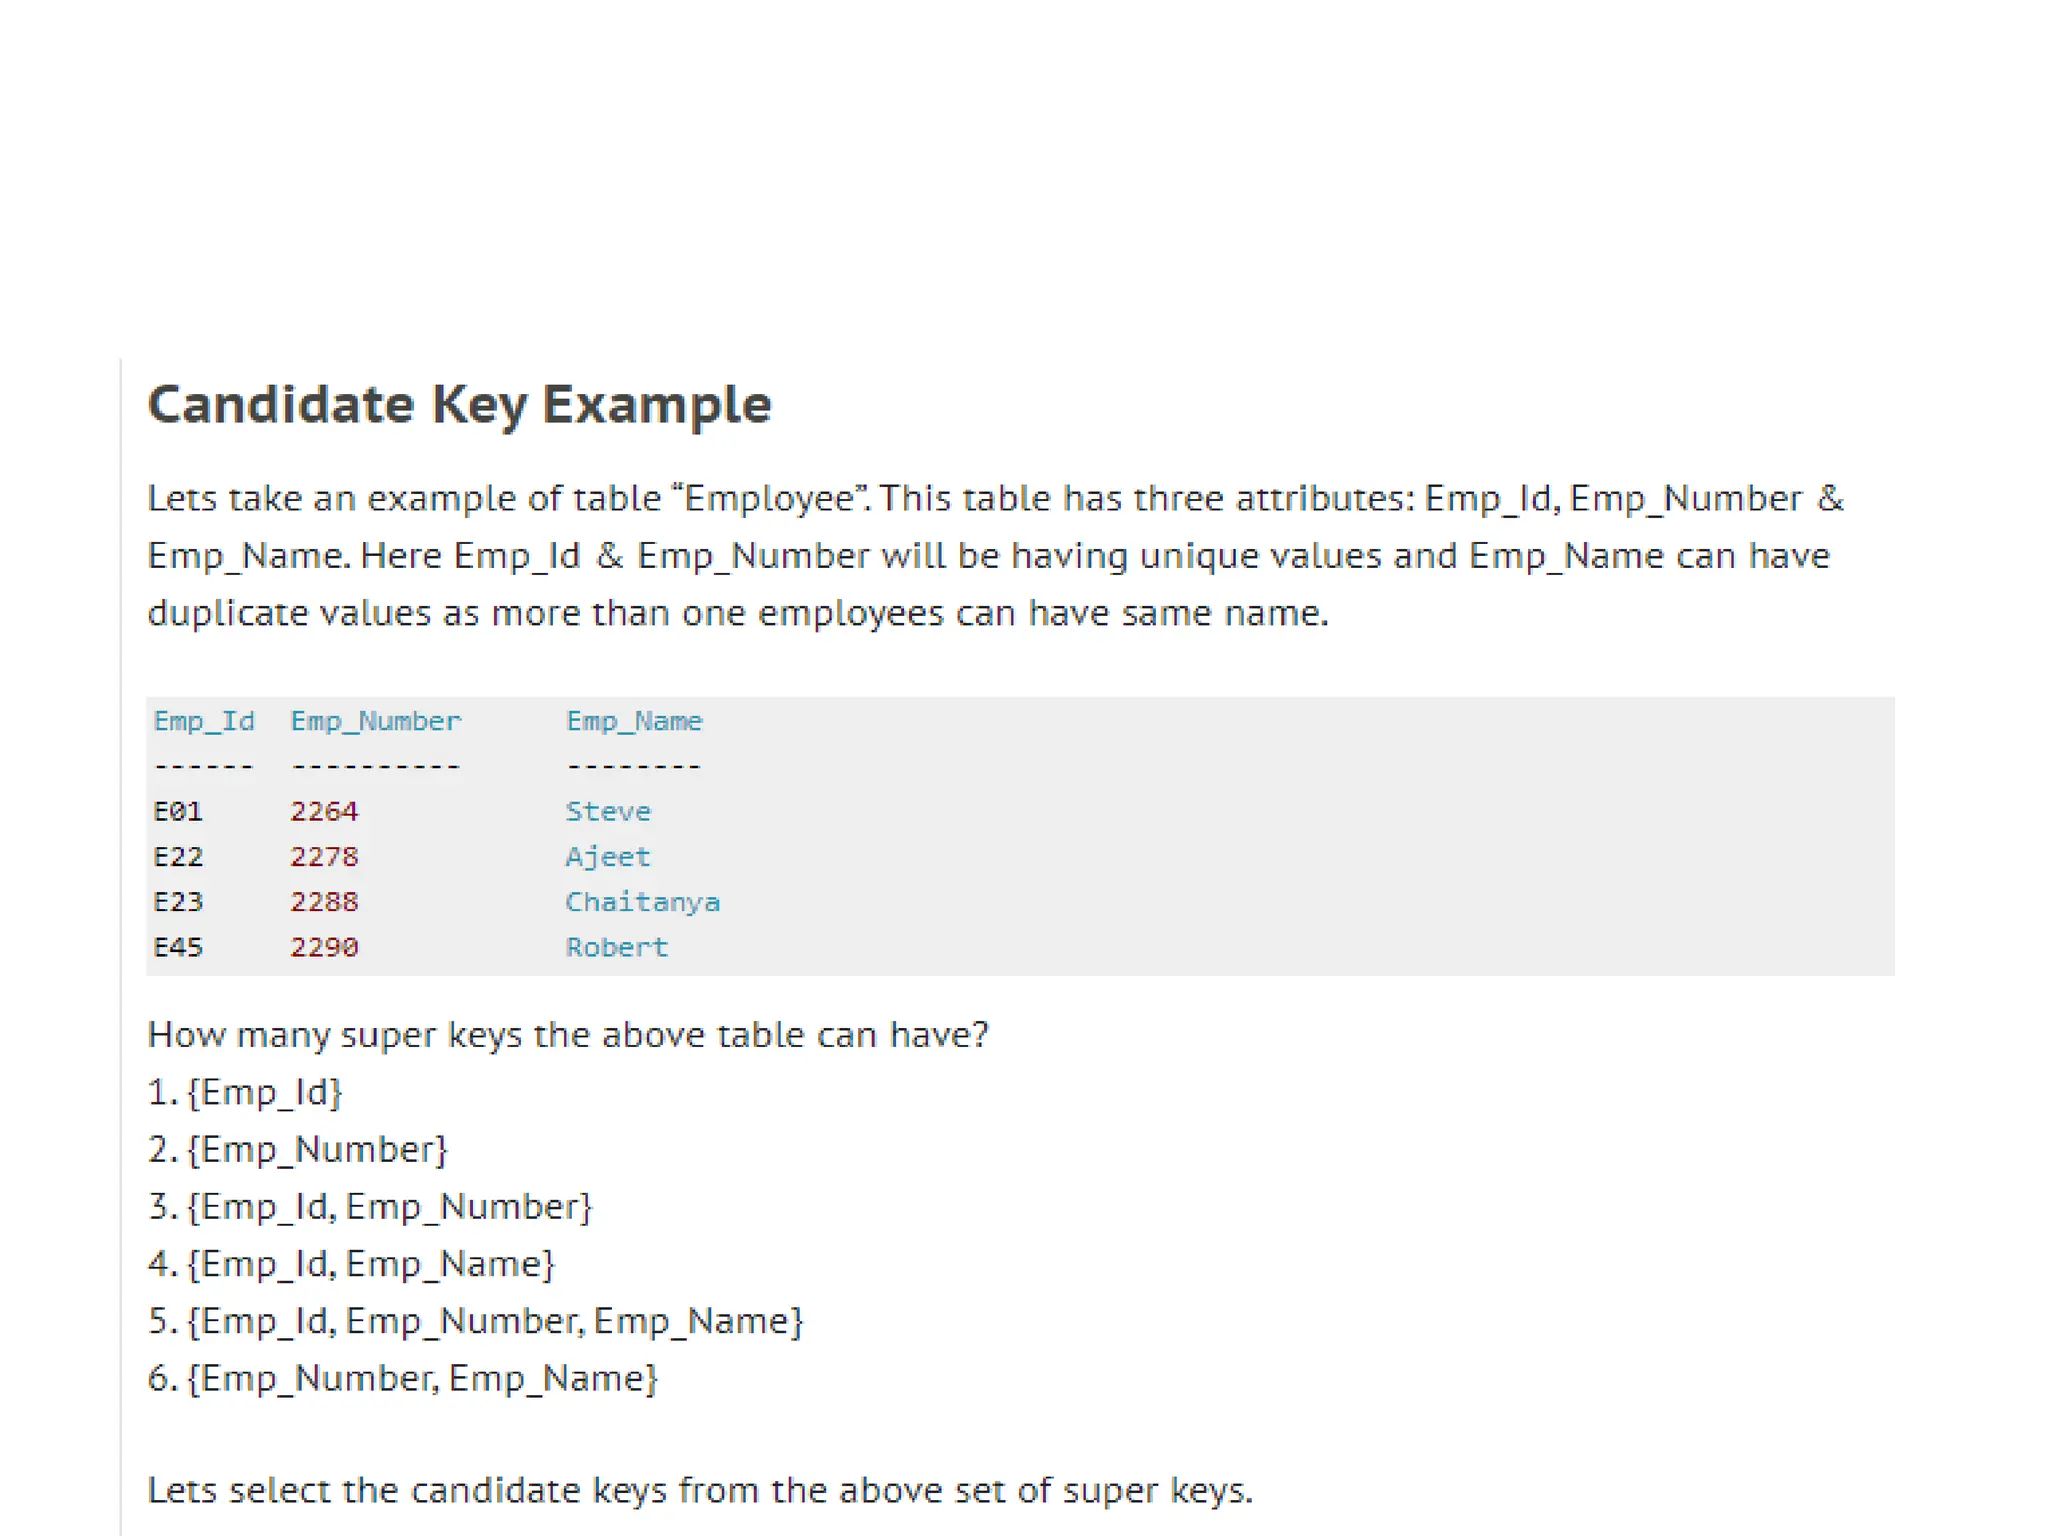Image resolution: width=2048 pixels, height=1536 pixels.
Task: Click "Lets select the candidate keys" sentence
Action: click(x=700, y=1490)
